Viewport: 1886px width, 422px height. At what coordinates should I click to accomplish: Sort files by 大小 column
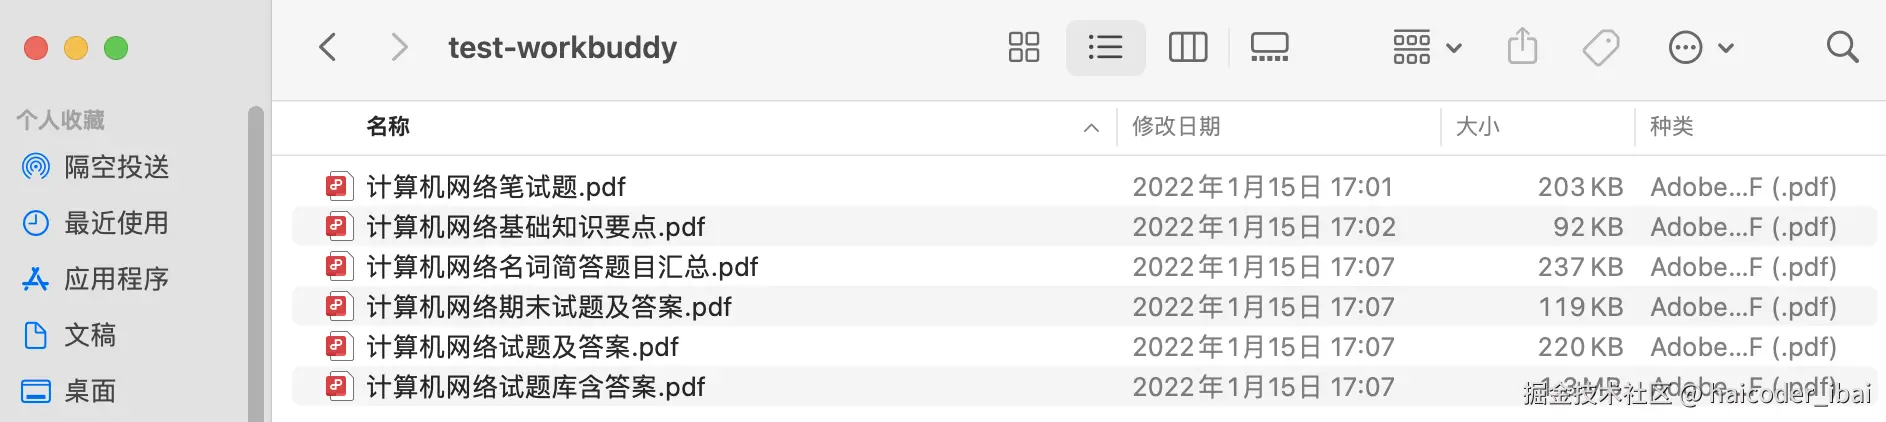[x=1477, y=127]
